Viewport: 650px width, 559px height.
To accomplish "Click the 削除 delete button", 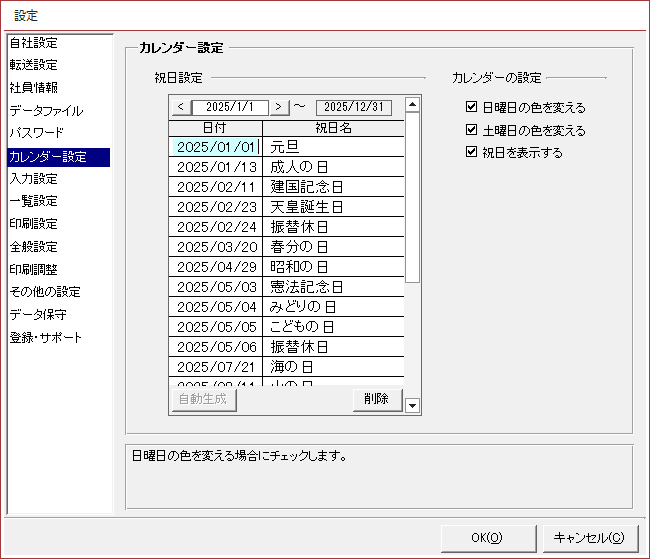I will [376, 399].
